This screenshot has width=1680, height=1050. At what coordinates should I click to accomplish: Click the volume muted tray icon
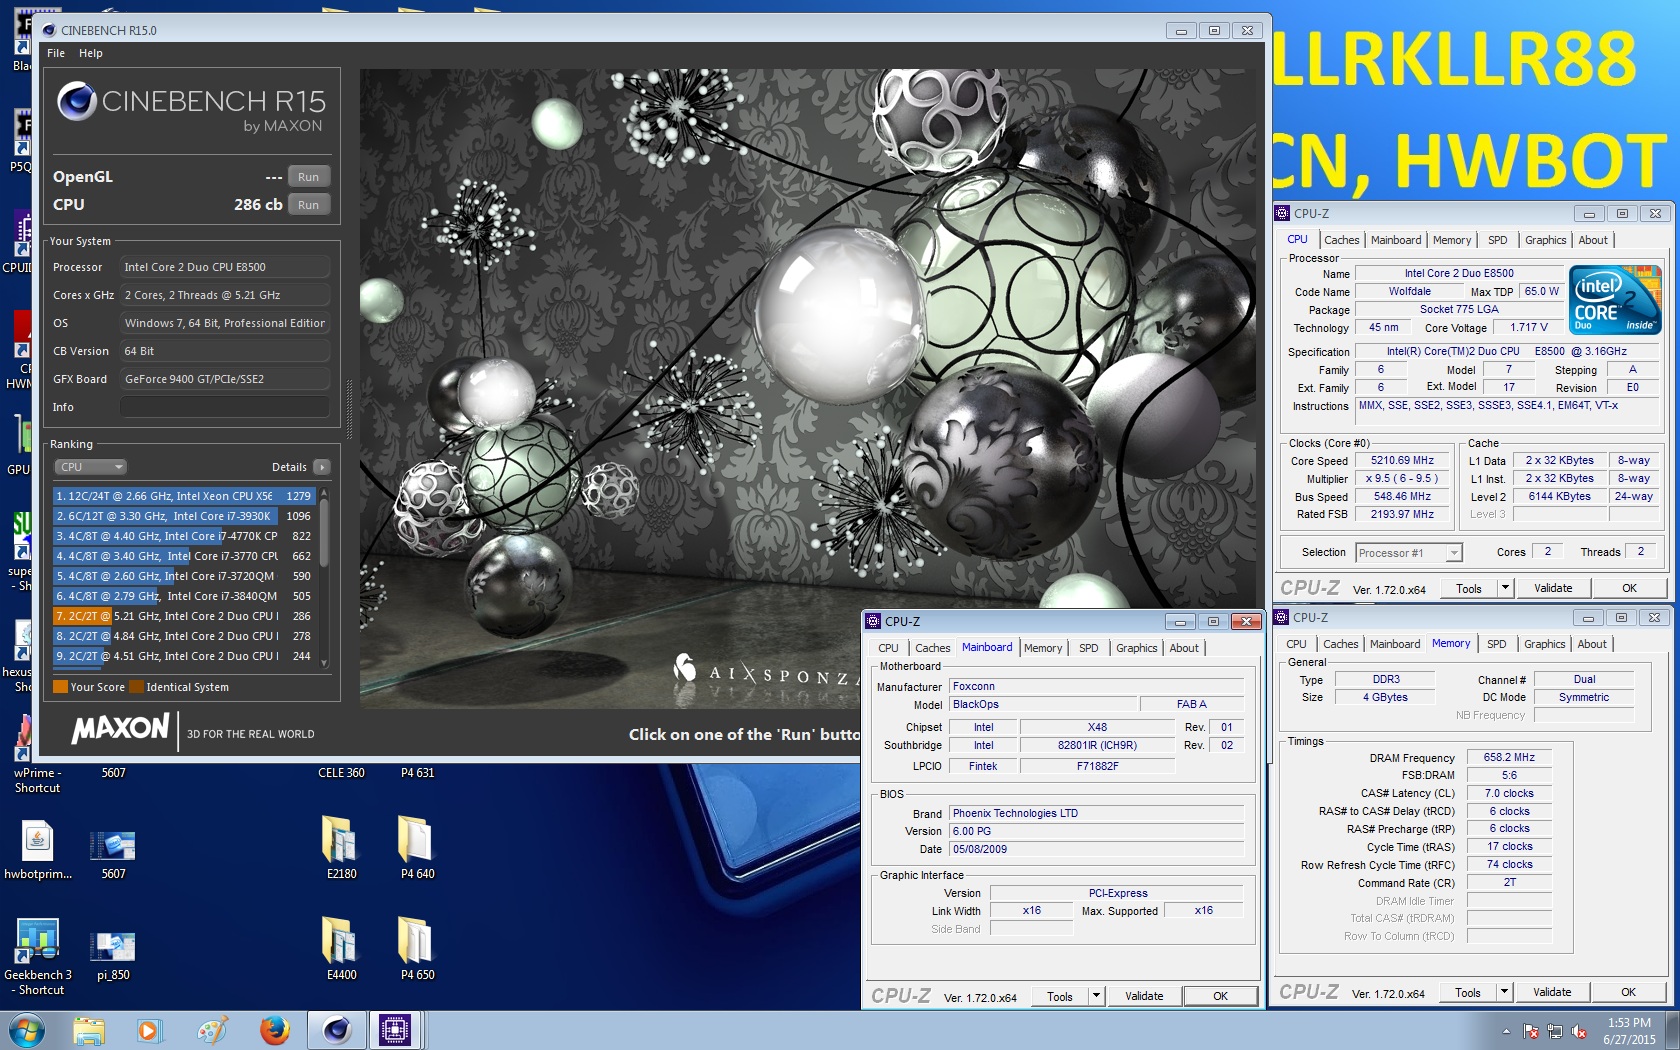[x=1580, y=1031]
